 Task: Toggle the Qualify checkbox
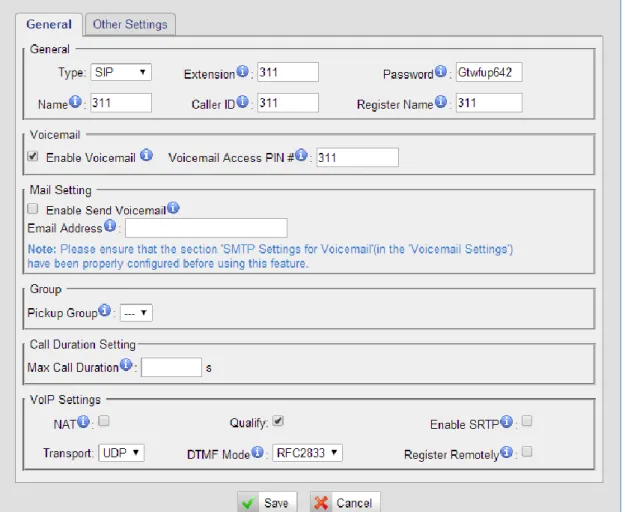tap(278, 421)
